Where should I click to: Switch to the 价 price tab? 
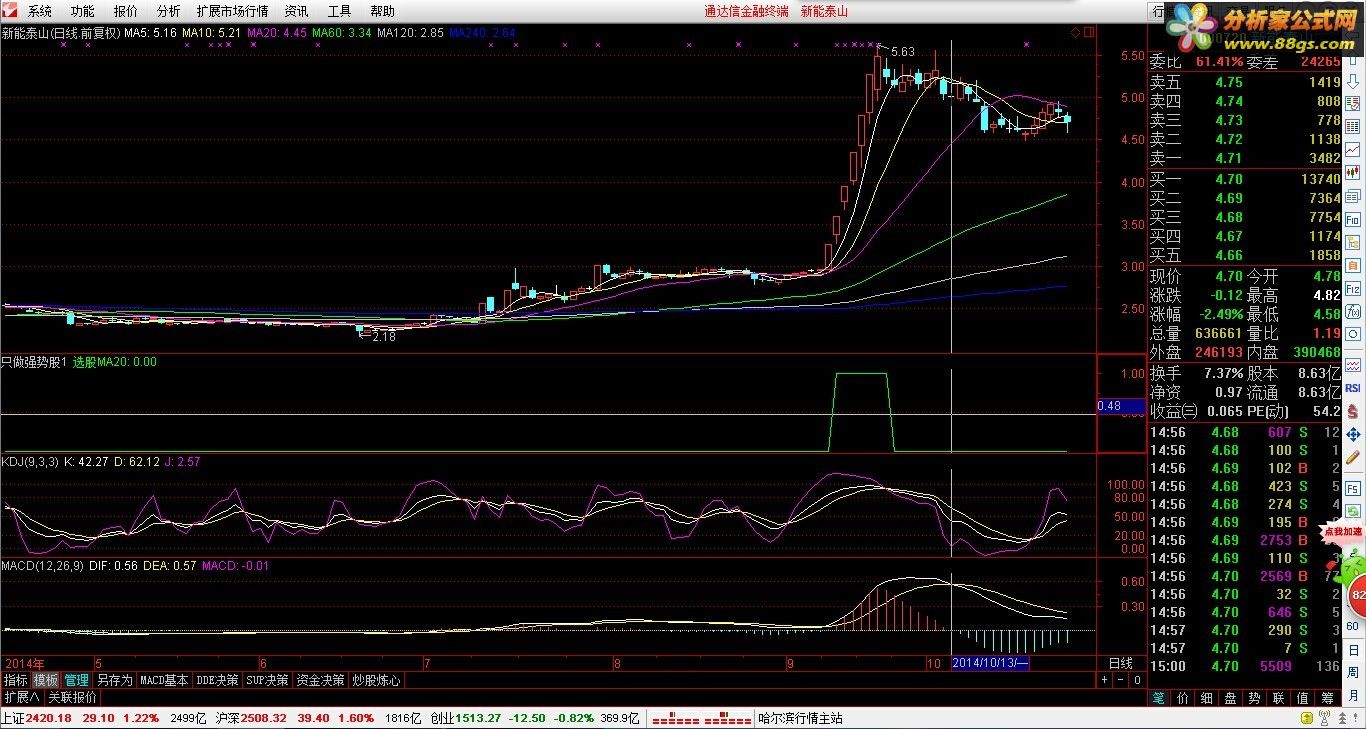coord(1182,698)
